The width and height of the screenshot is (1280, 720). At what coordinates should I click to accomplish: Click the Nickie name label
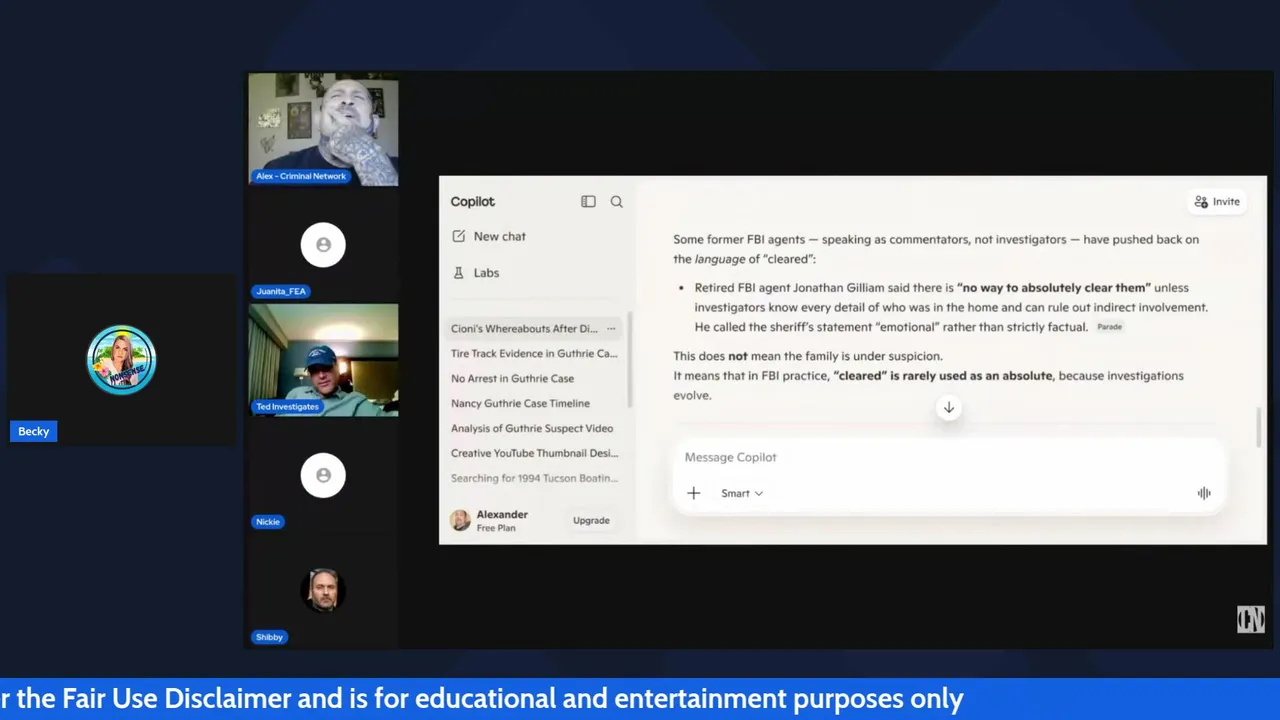[268, 522]
